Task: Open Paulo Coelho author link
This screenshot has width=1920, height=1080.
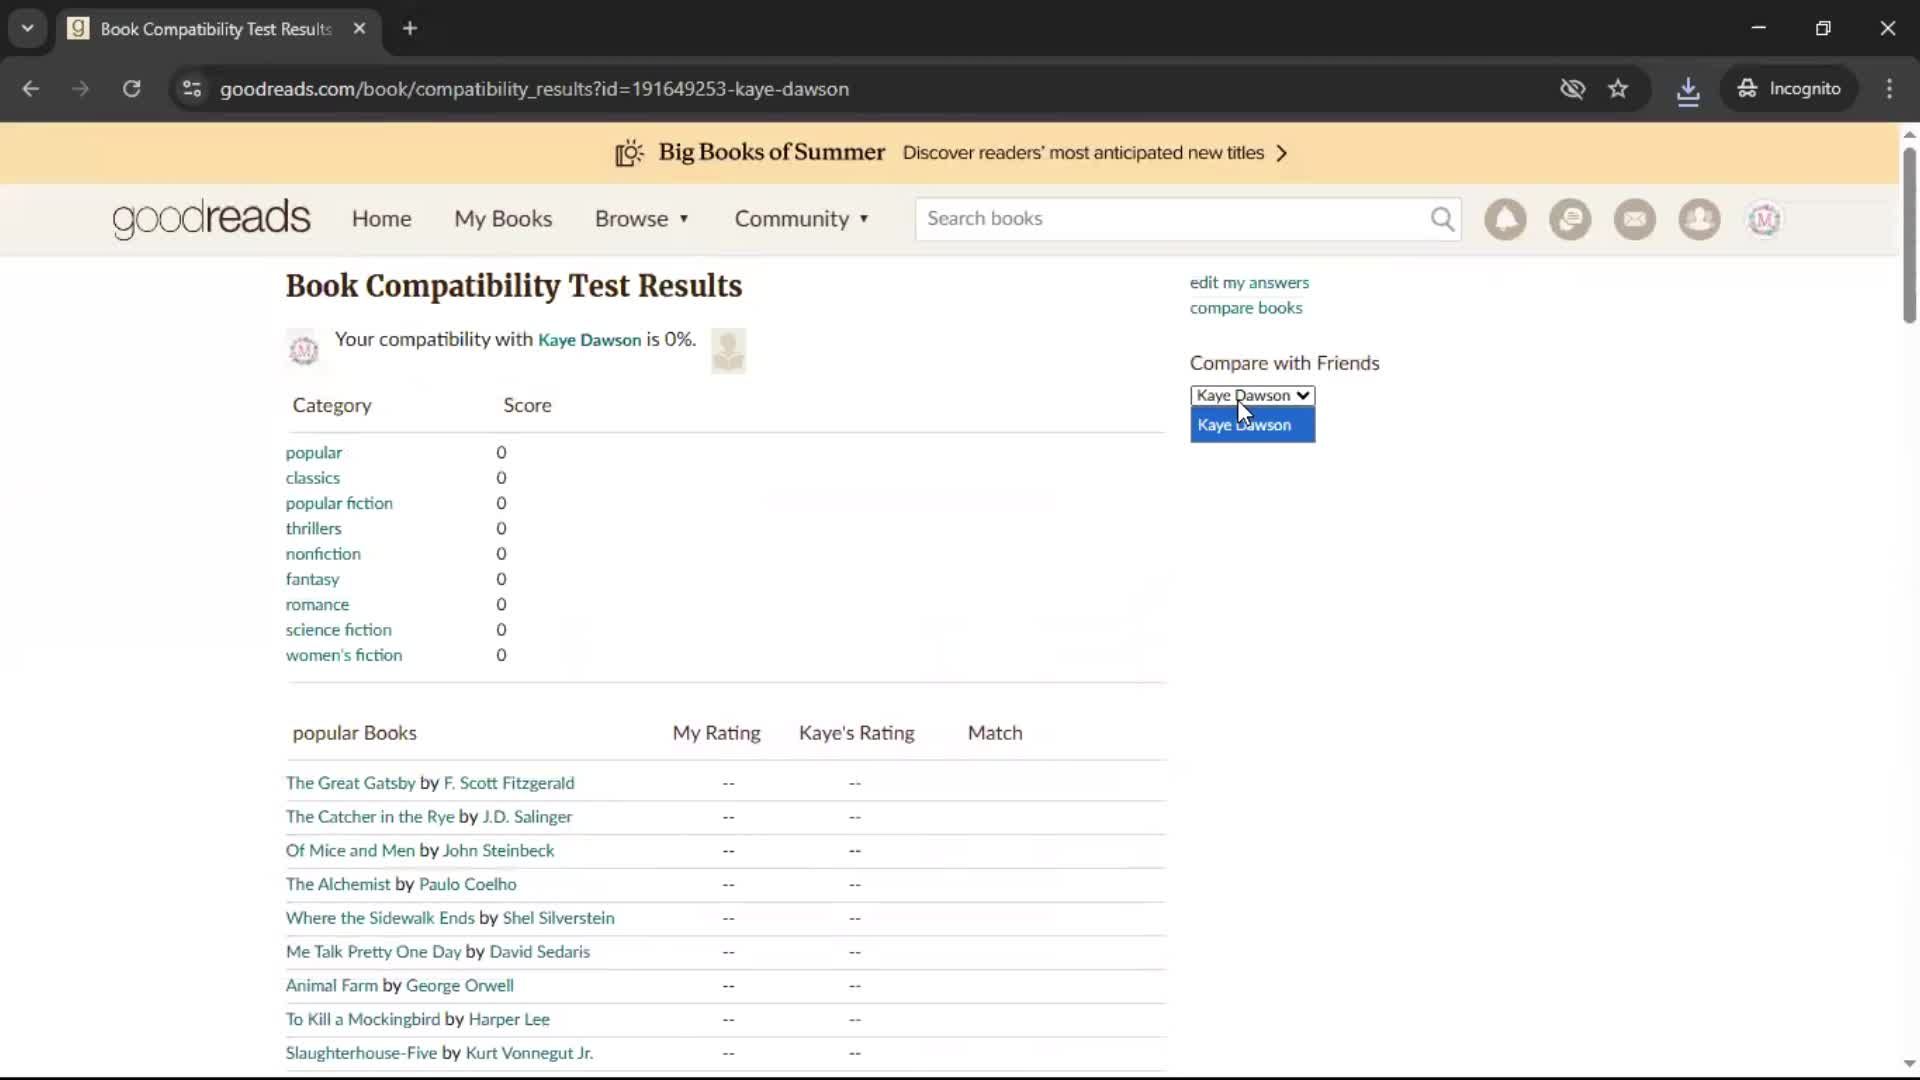Action: tap(468, 884)
